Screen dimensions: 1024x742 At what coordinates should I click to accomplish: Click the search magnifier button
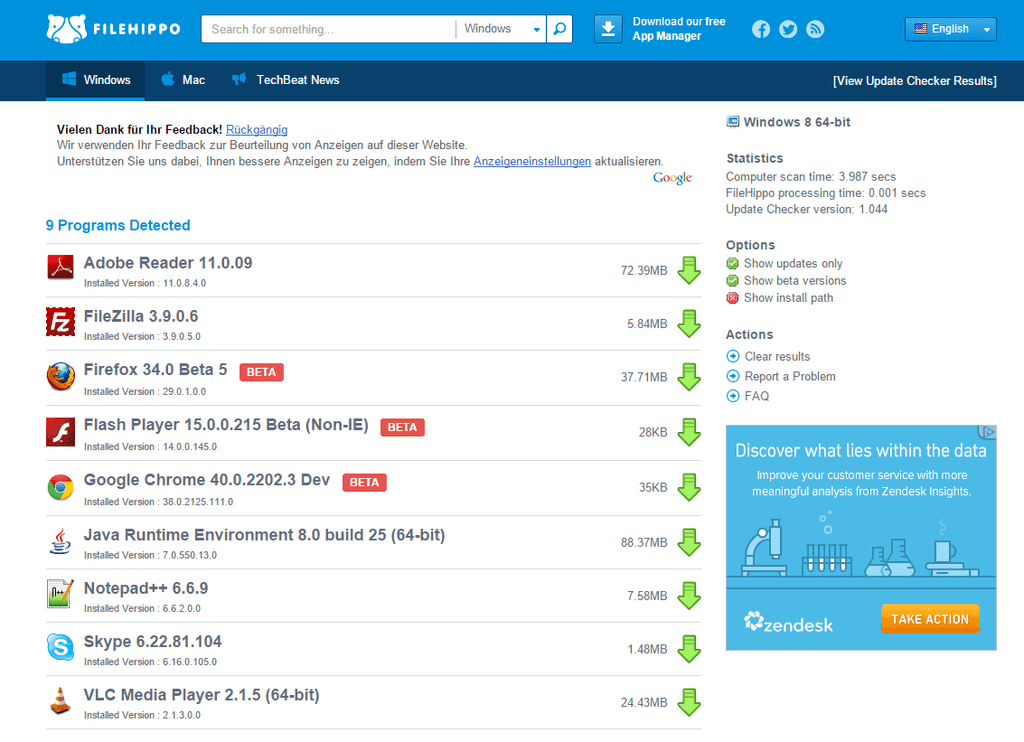click(x=560, y=29)
